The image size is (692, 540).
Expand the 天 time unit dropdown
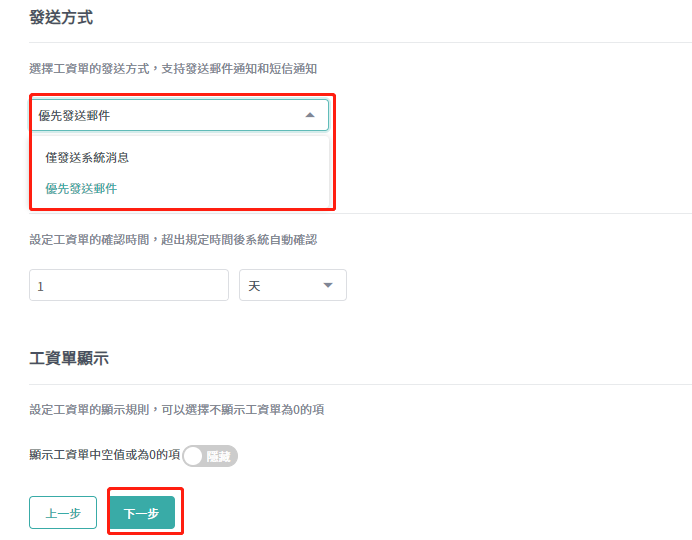coord(293,285)
